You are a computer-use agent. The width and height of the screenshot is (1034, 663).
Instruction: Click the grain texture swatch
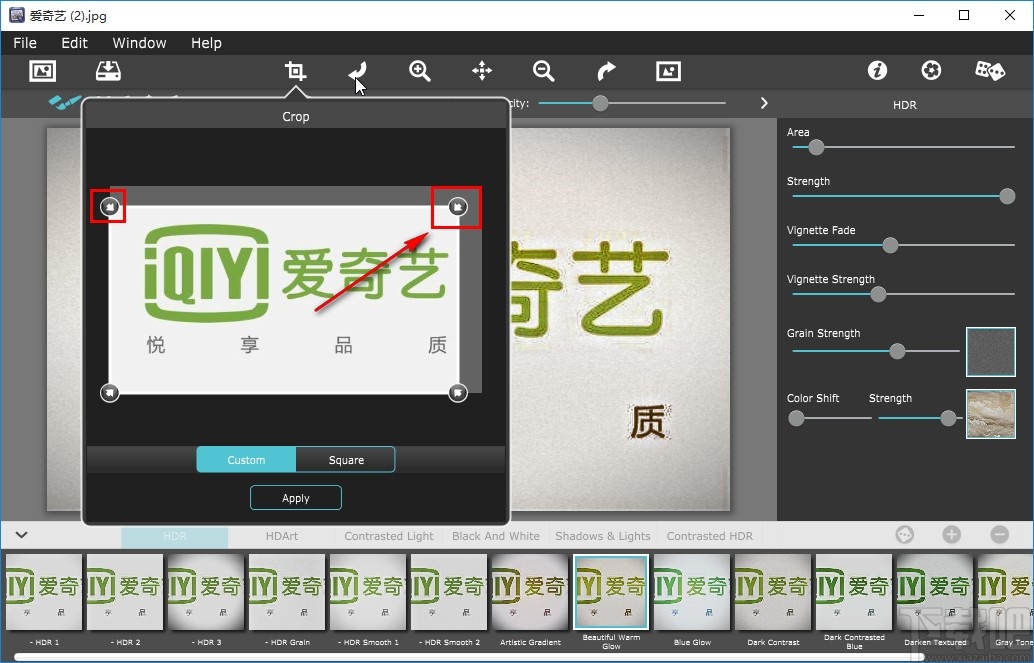pos(990,352)
